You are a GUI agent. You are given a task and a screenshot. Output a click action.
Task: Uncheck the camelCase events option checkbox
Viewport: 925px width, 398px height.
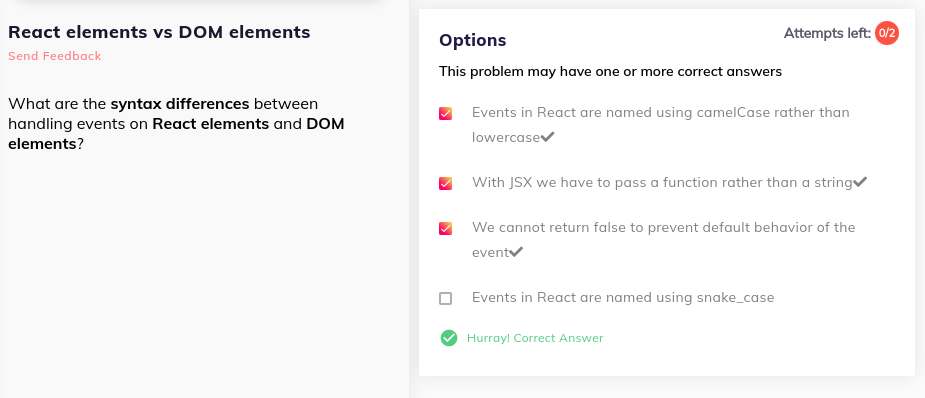(x=445, y=113)
